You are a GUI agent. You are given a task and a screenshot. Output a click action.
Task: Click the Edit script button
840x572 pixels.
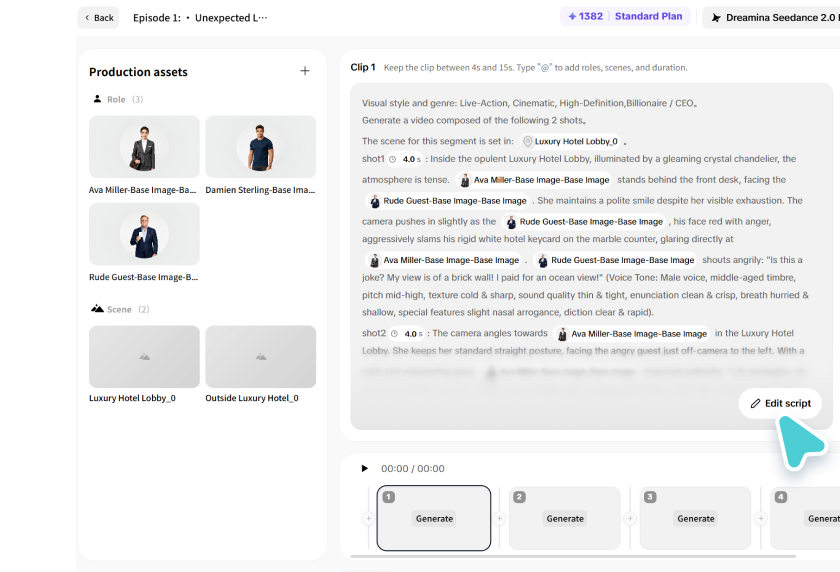[781, 403]
